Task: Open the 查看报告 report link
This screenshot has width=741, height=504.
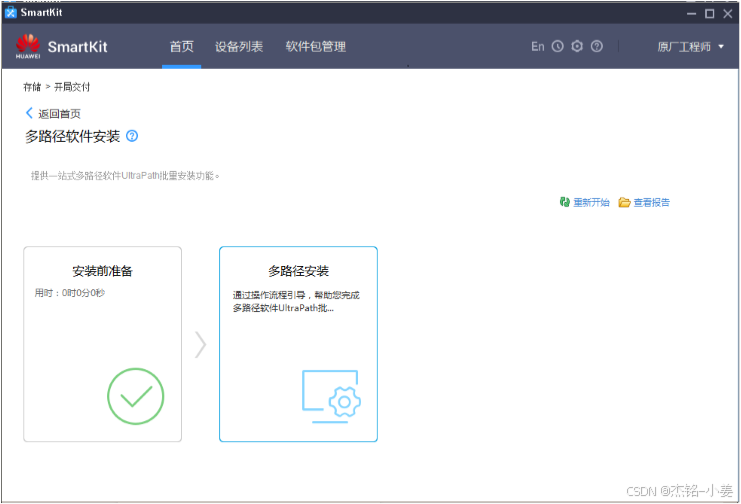Action: tap(652, 203)
